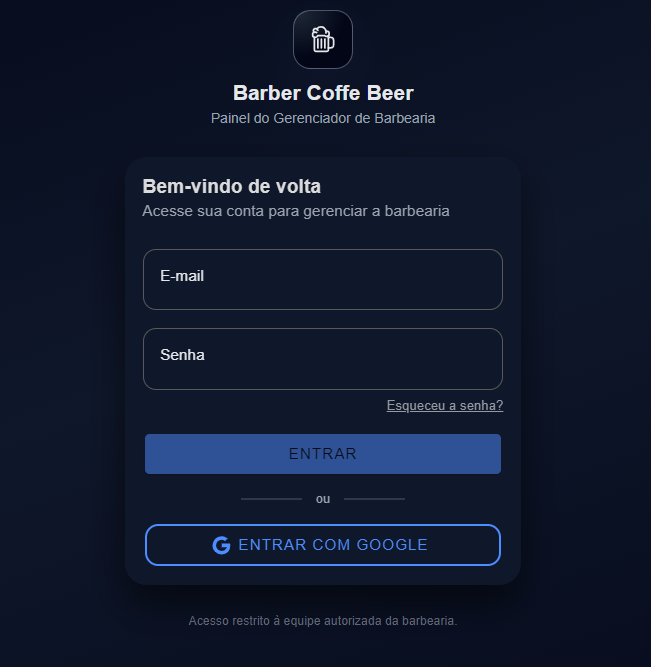This screenshot has height=667, width=651.
Task: Click the divider line left of 'ou'
Action: [x=271, y=498]
